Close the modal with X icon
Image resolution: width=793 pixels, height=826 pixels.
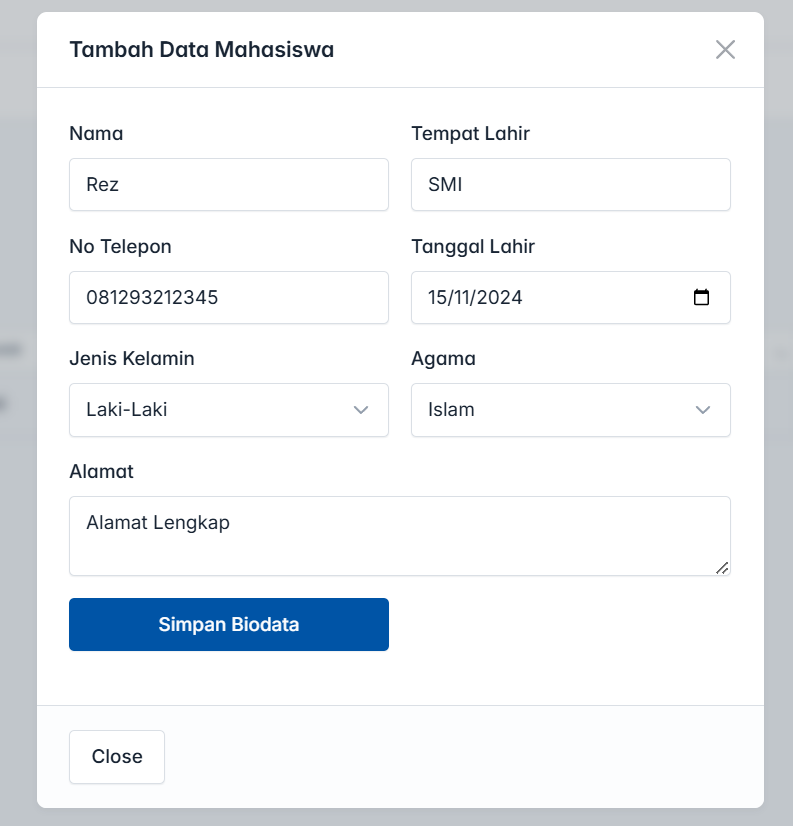[725, 50]
